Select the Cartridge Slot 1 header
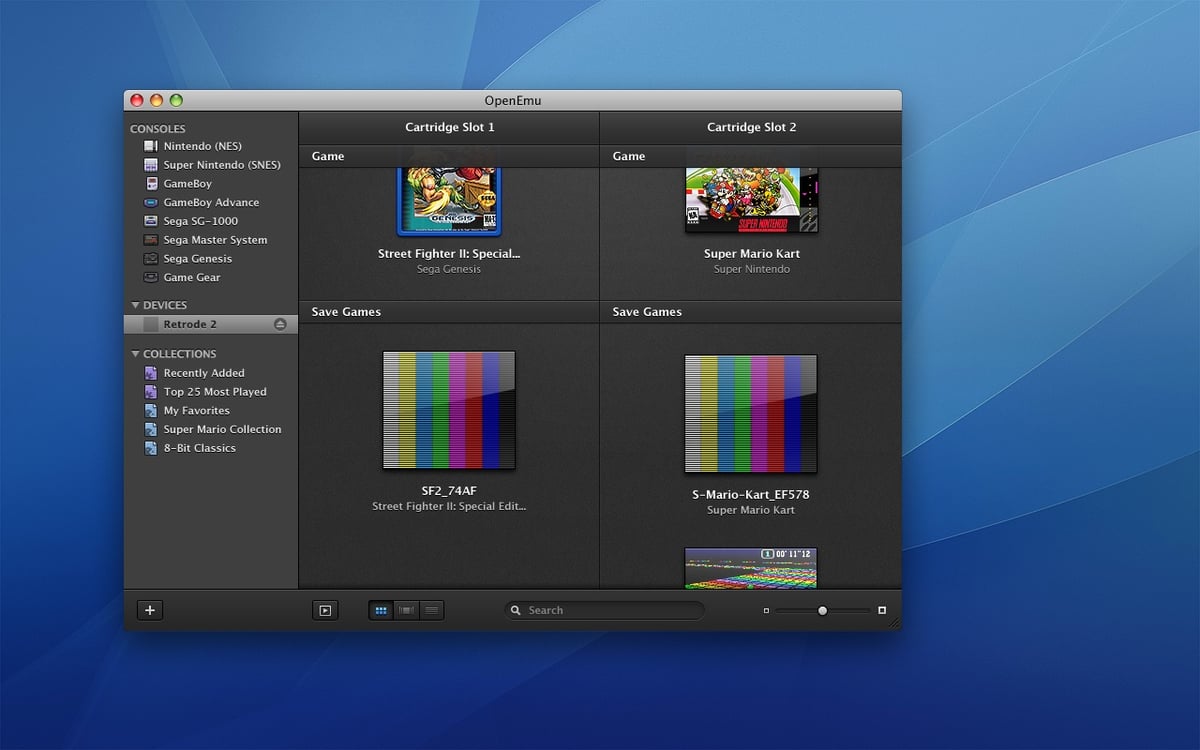This screenshot has width=1200, height=750. pos(449,127)
